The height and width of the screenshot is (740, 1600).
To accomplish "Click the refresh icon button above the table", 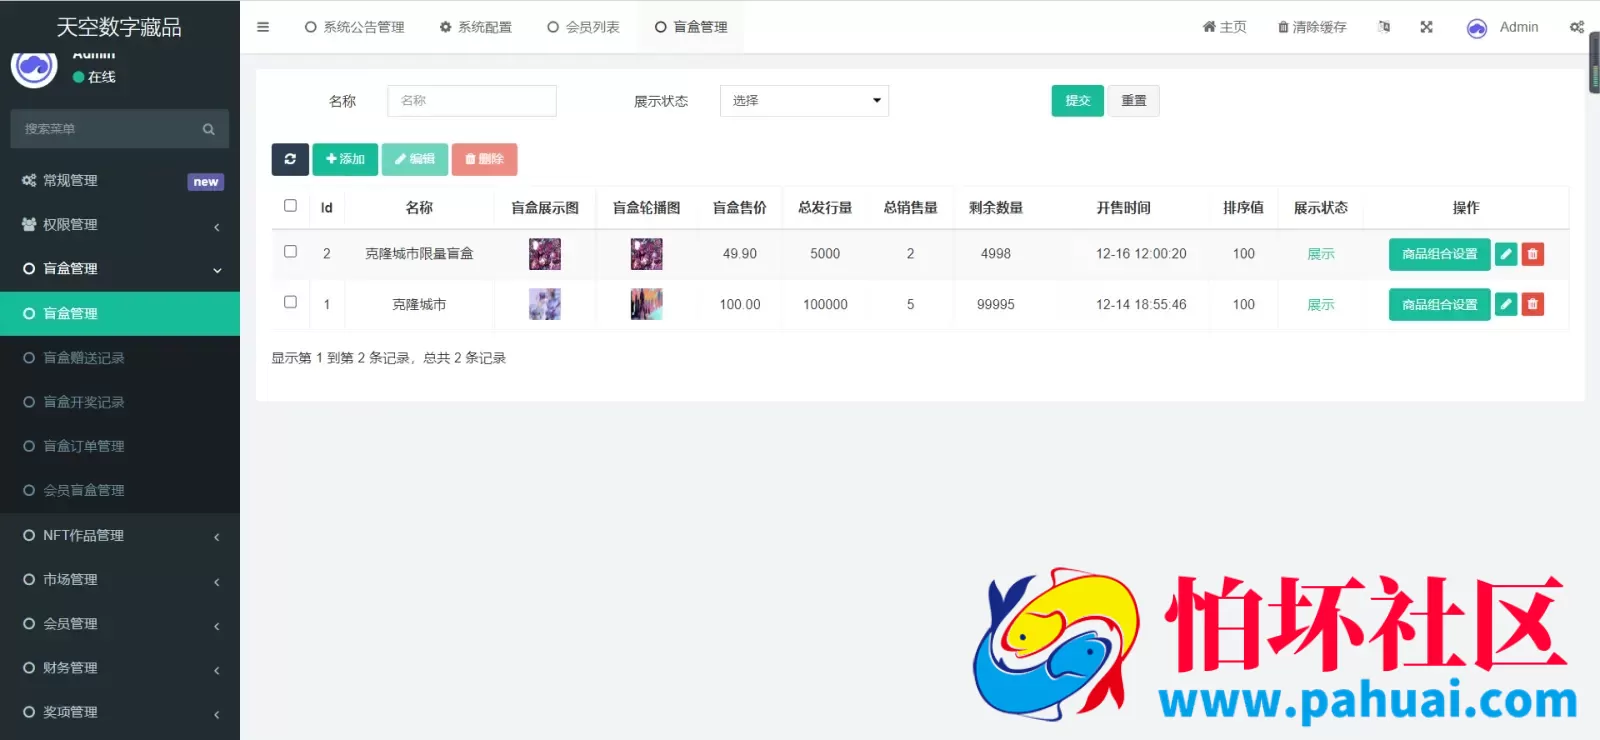I will [x=290, y=159].
